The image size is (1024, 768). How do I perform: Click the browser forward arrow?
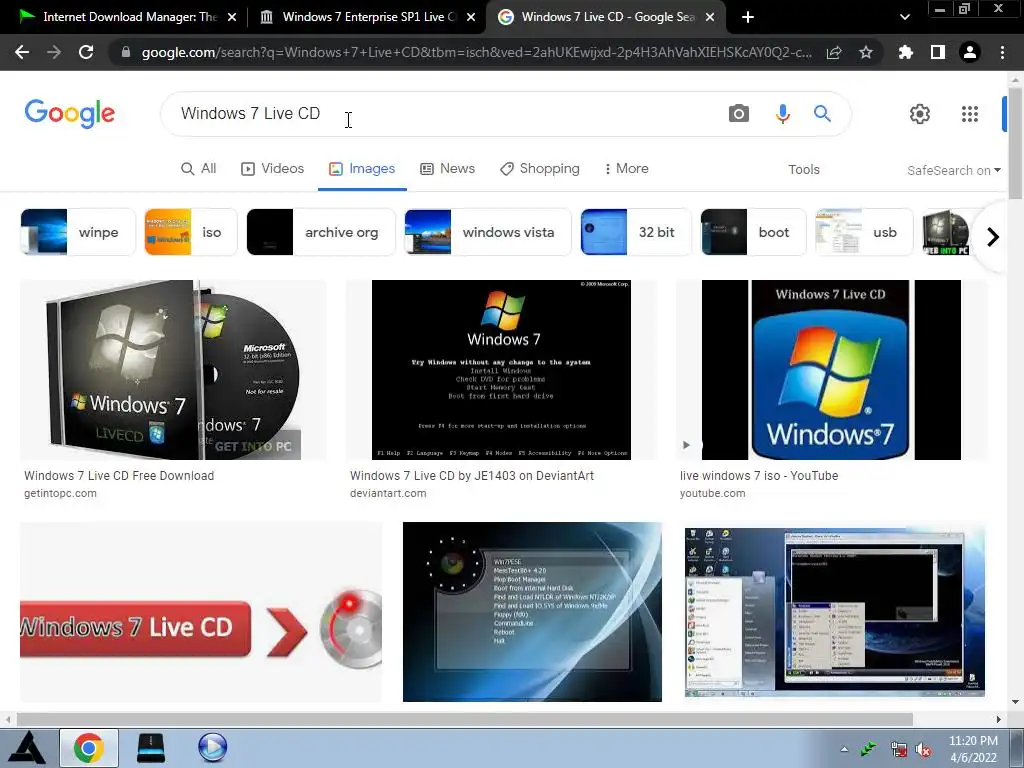[x=54, y=52]
